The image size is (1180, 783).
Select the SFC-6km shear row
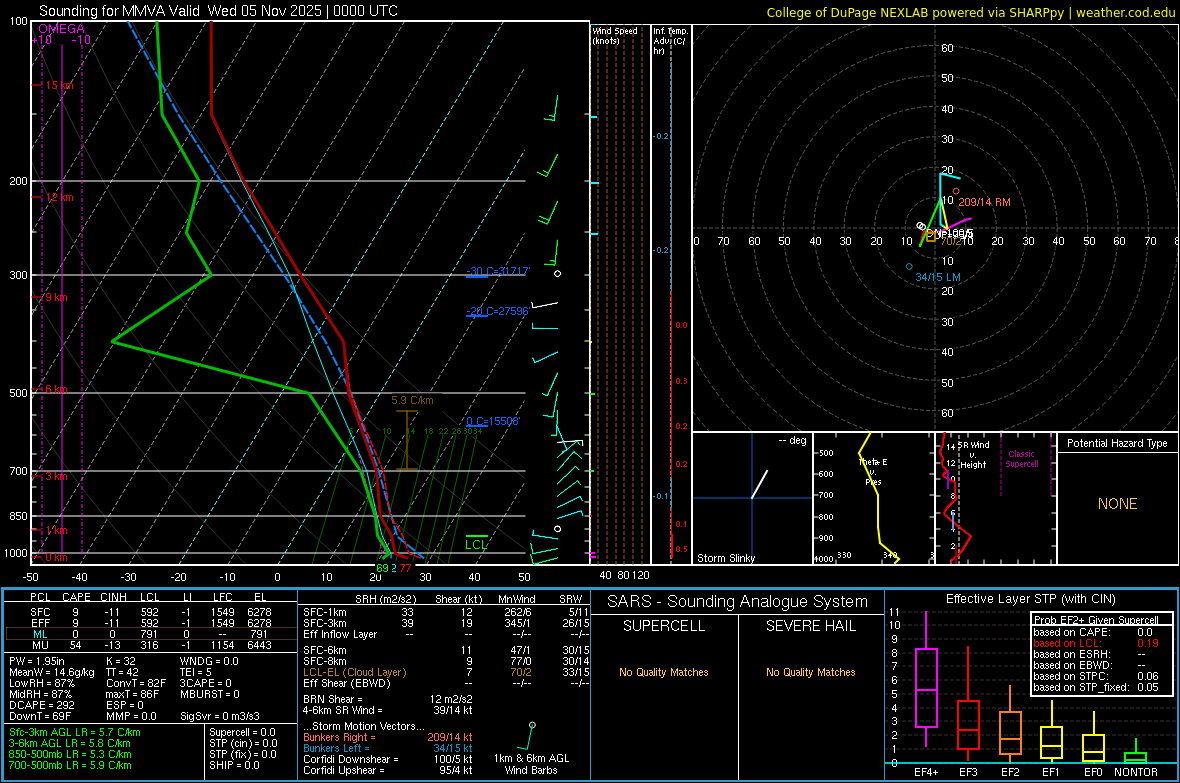[x=446, y=650]
